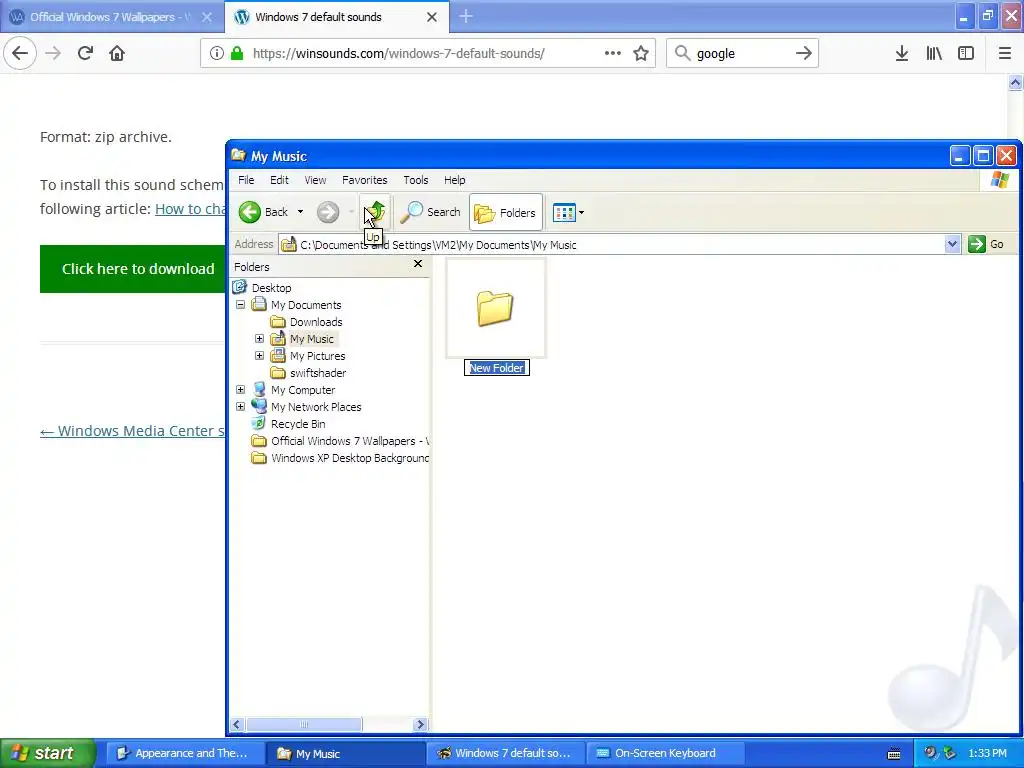
Task: Open the Firefox hamburger menu
Action: pyautogui.click(x=1005, y=53)
